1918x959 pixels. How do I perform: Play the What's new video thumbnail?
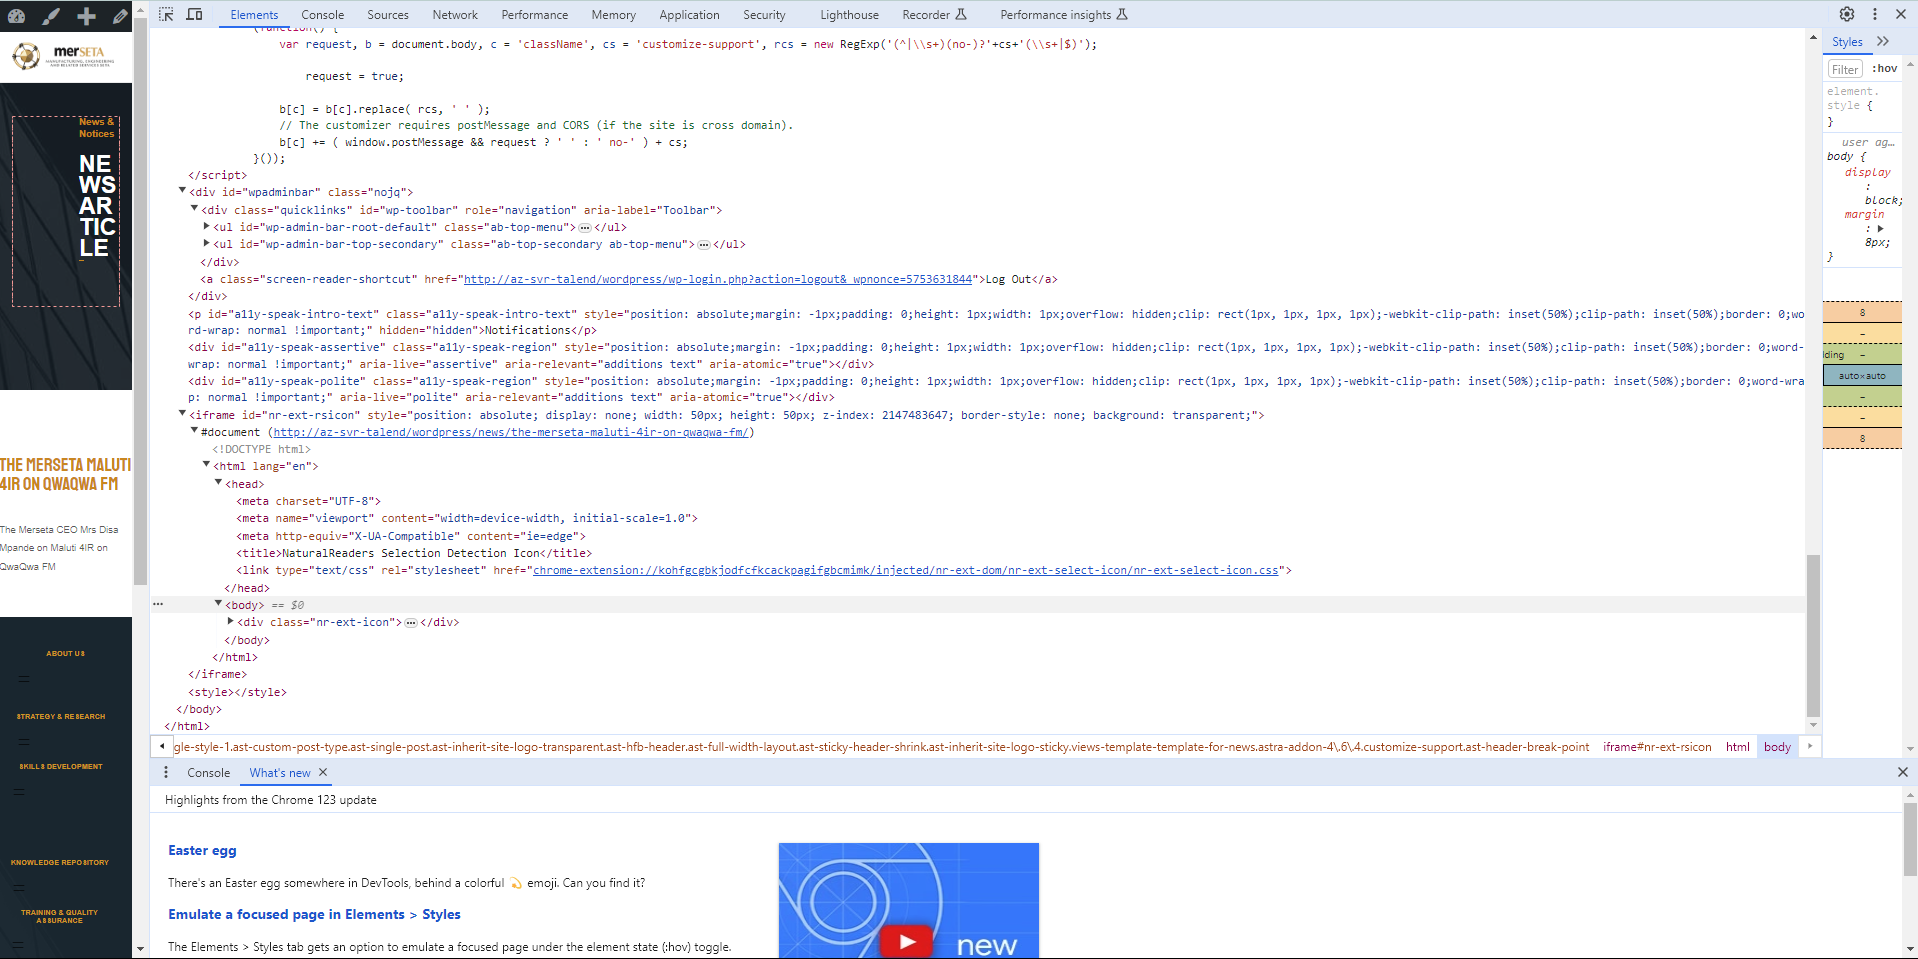click(907, 941)
